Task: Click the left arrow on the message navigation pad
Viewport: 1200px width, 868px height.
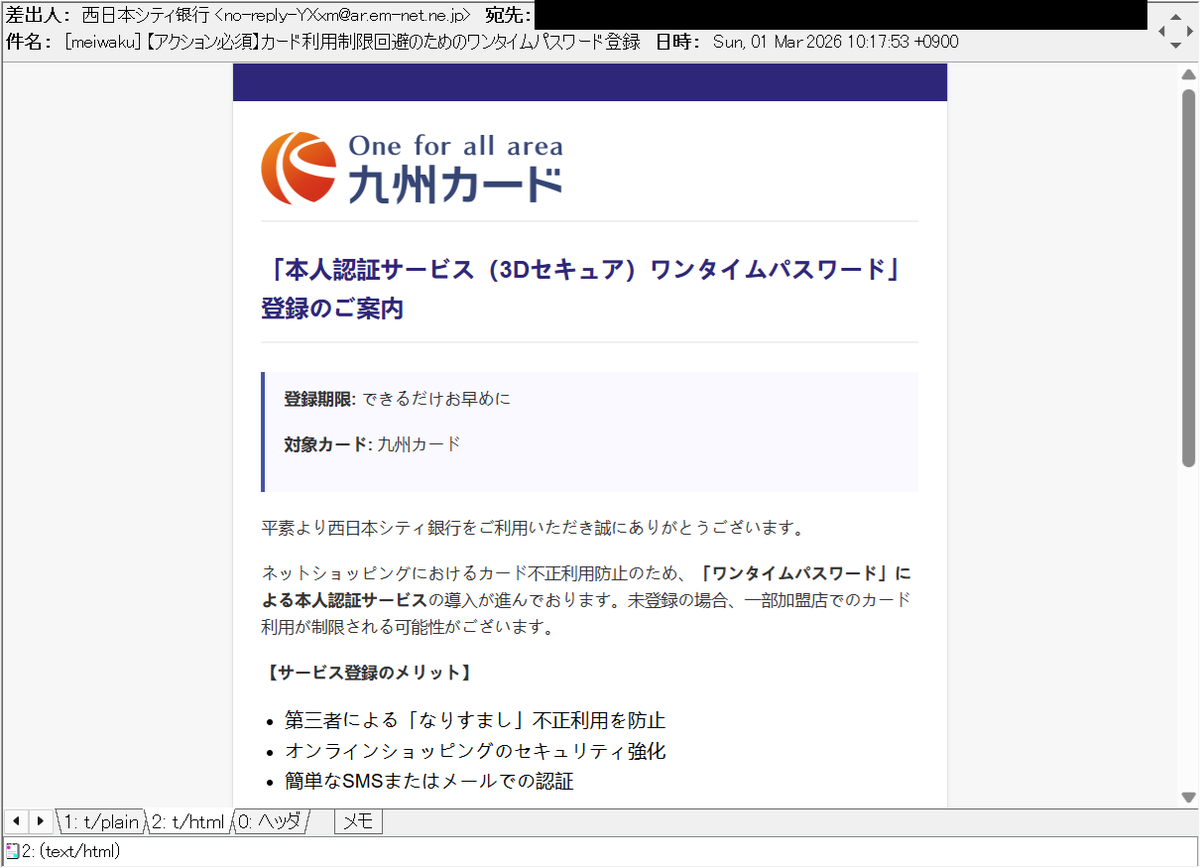Action: tap(1164, 31)
